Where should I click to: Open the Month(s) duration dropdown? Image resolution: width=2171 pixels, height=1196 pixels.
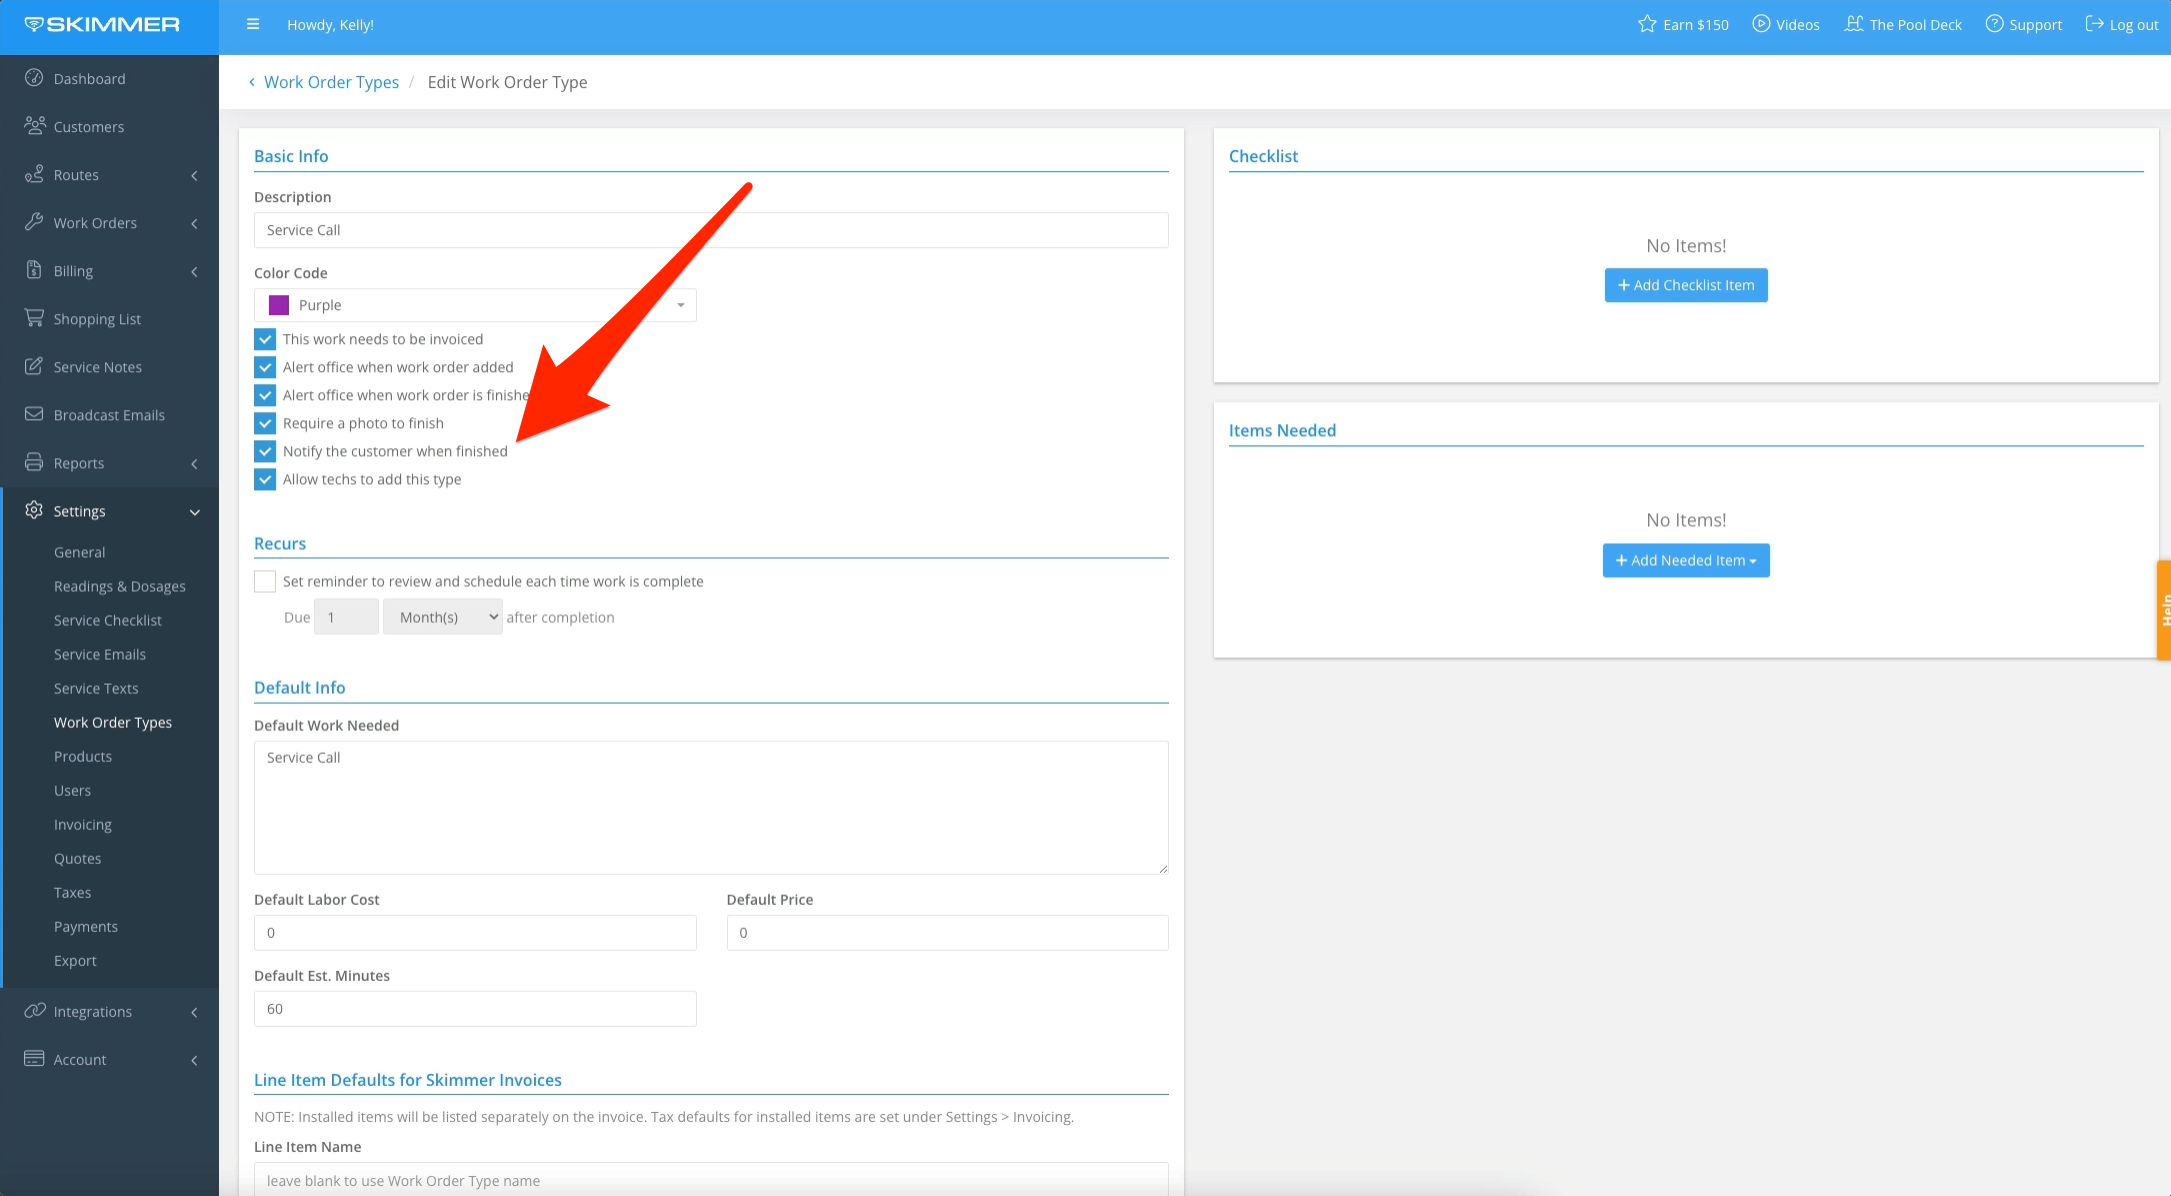[x=442, y=616]
